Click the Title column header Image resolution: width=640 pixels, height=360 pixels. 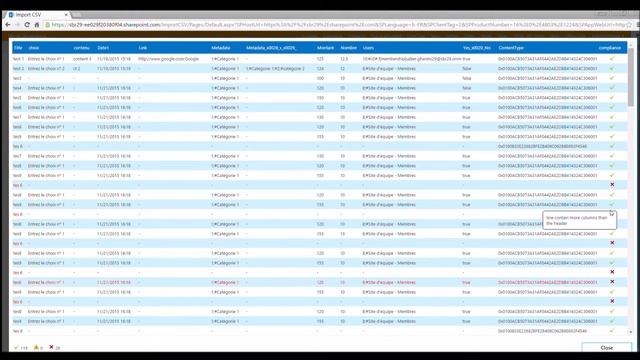(x=18, y=48)
